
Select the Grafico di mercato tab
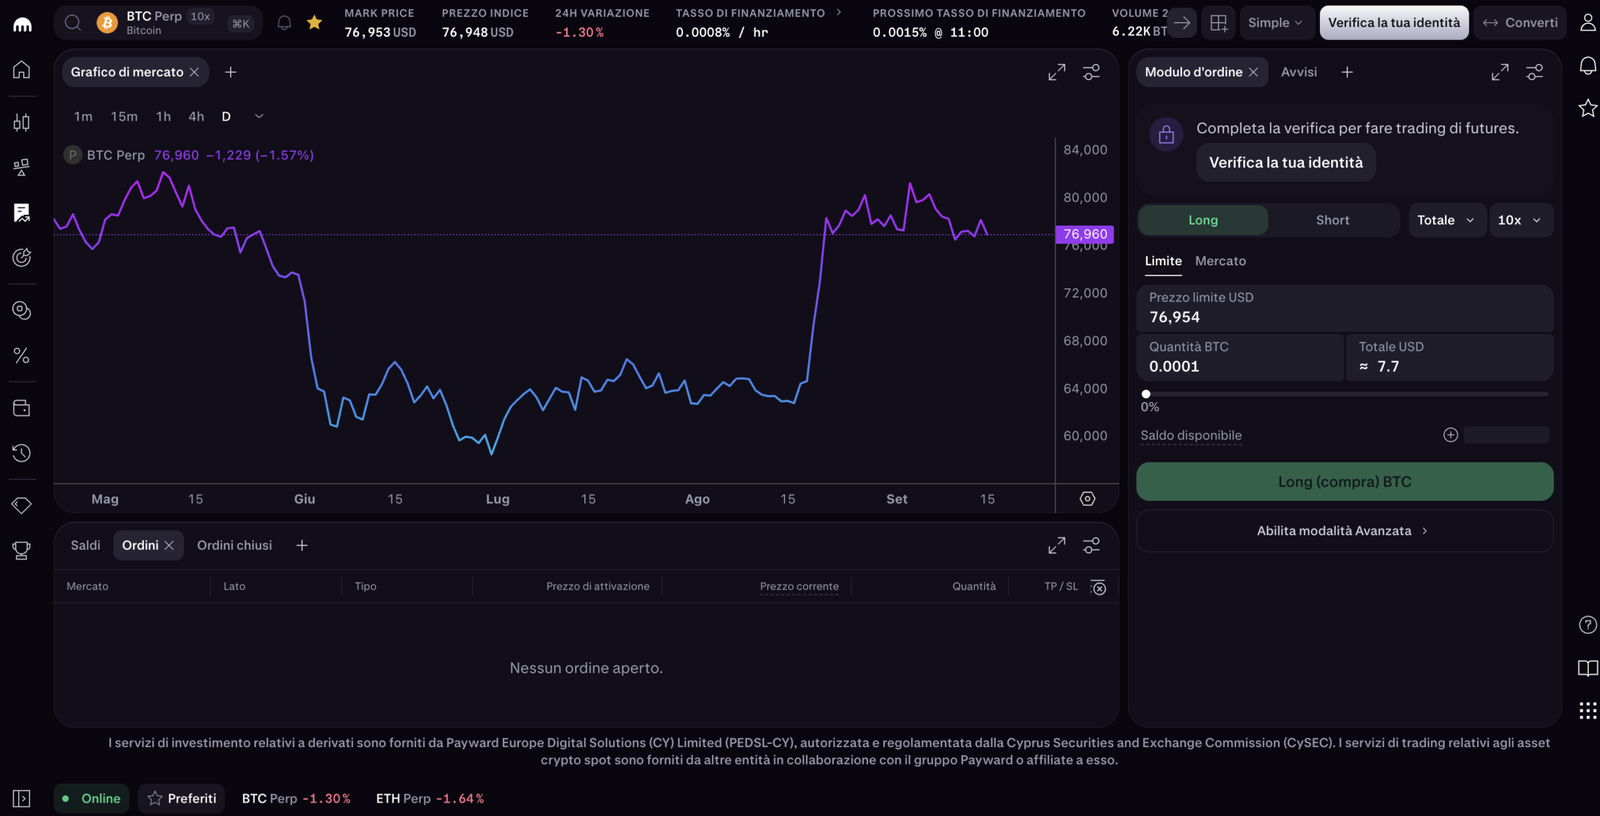(x=127, y=72)
